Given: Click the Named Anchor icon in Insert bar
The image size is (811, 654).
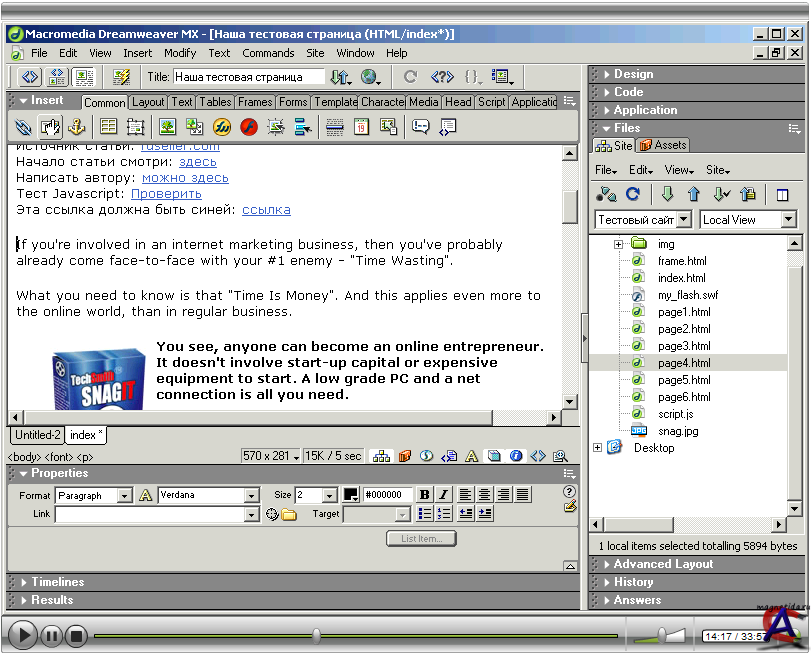Looking at the screenshot, I should coord(76,127).
